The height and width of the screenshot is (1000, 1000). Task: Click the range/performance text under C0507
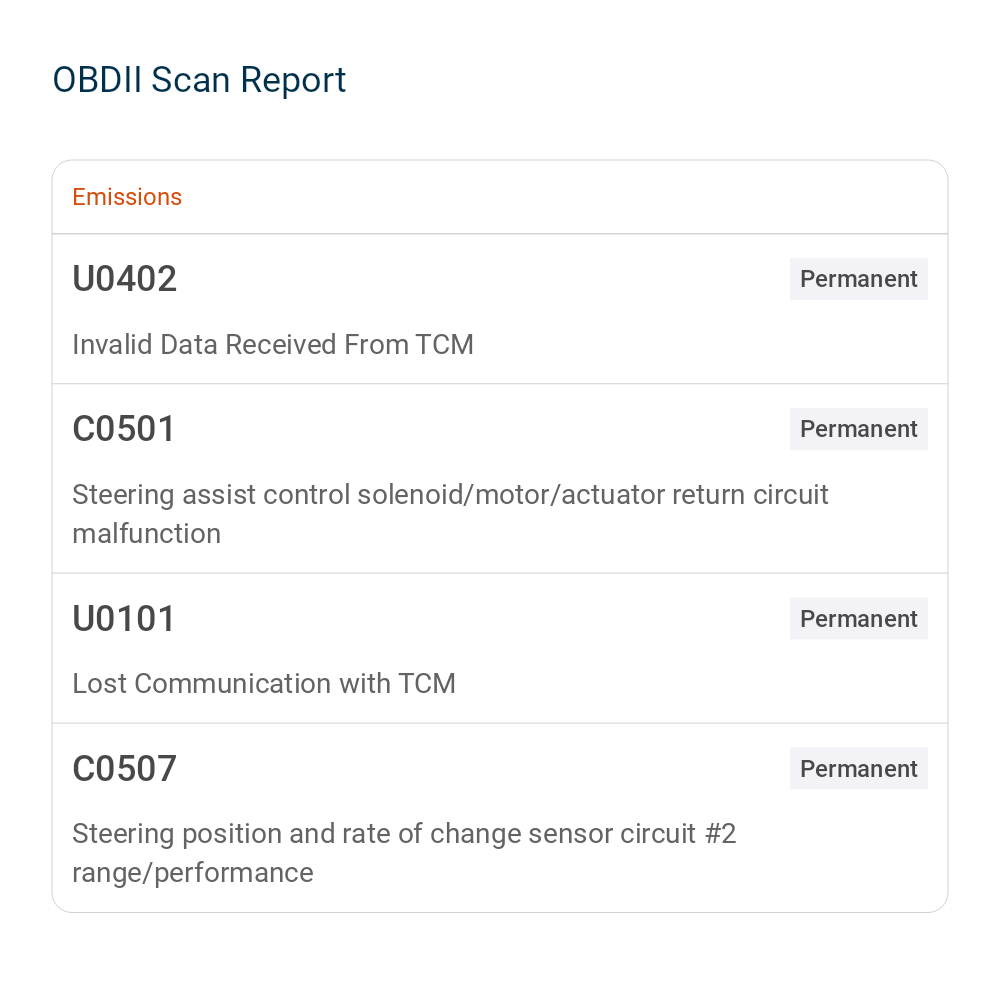click(x=193, y=873)
